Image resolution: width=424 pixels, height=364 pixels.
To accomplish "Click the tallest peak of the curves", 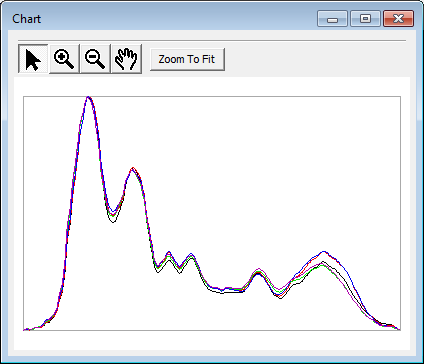I will pyautogui.click(x=89, y=97).
